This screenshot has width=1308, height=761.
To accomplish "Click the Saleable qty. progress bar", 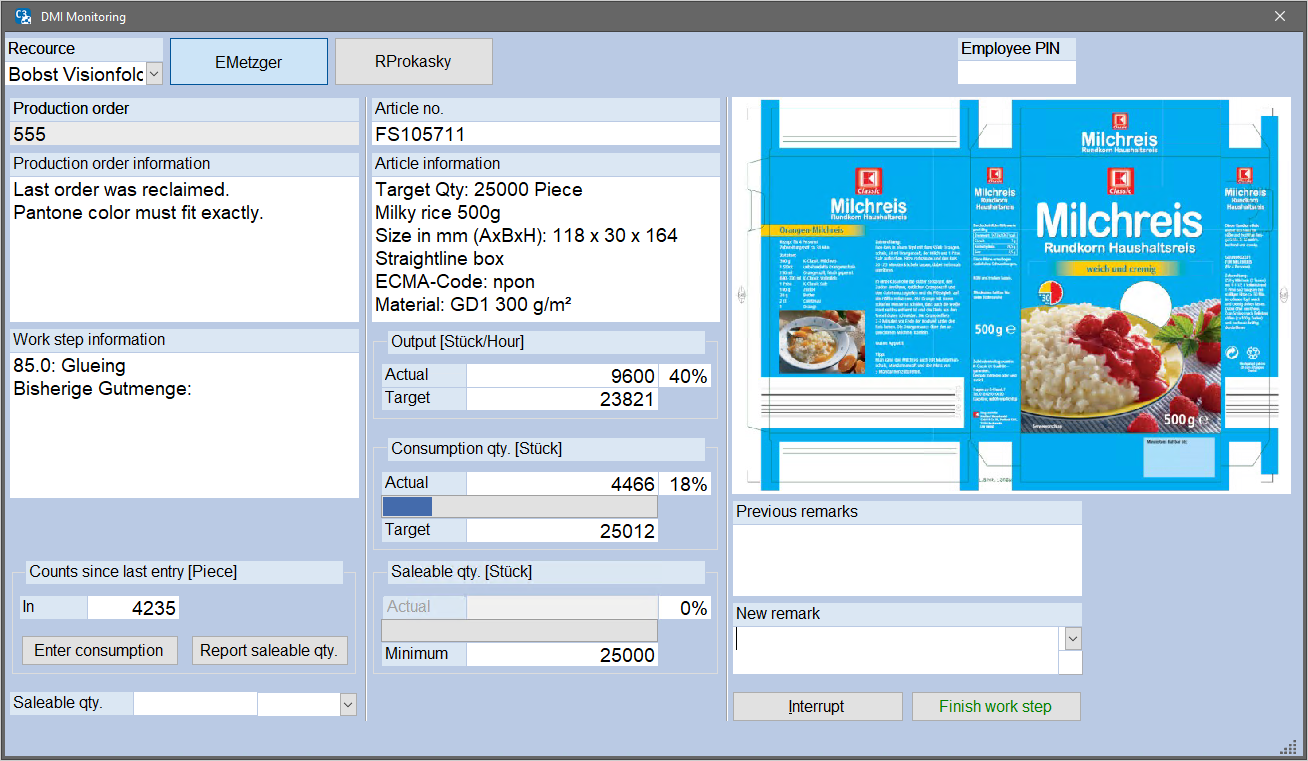I will click(520, 631).
